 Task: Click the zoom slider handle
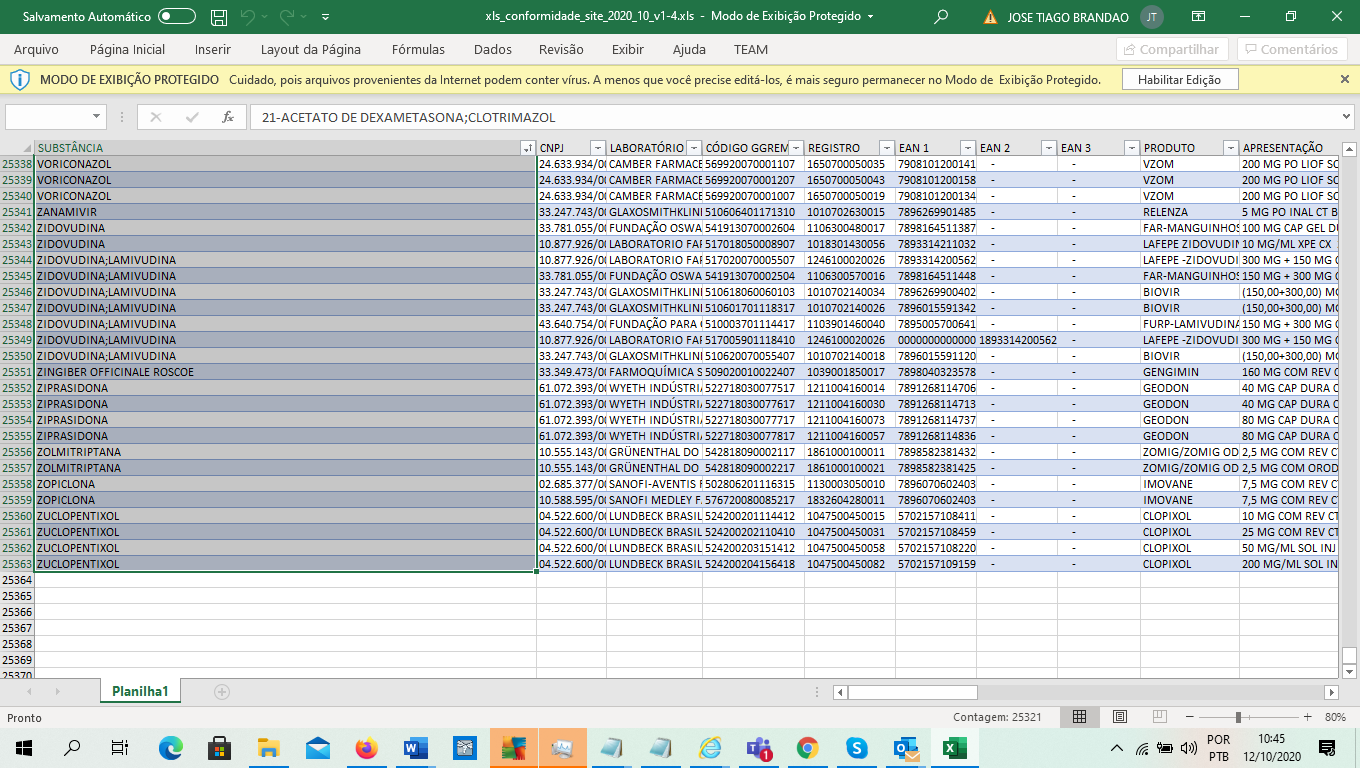(1238, 717)
